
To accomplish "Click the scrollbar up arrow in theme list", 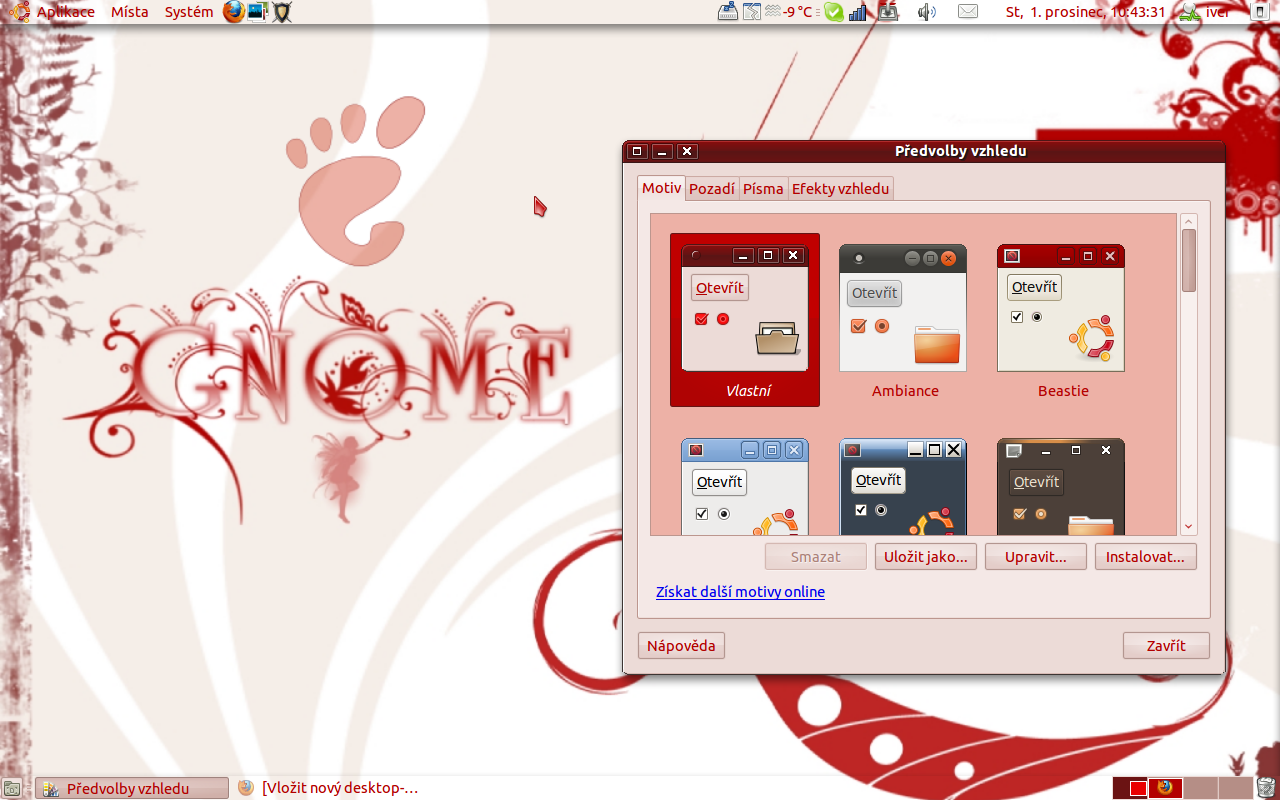I will click(1189, 221).
